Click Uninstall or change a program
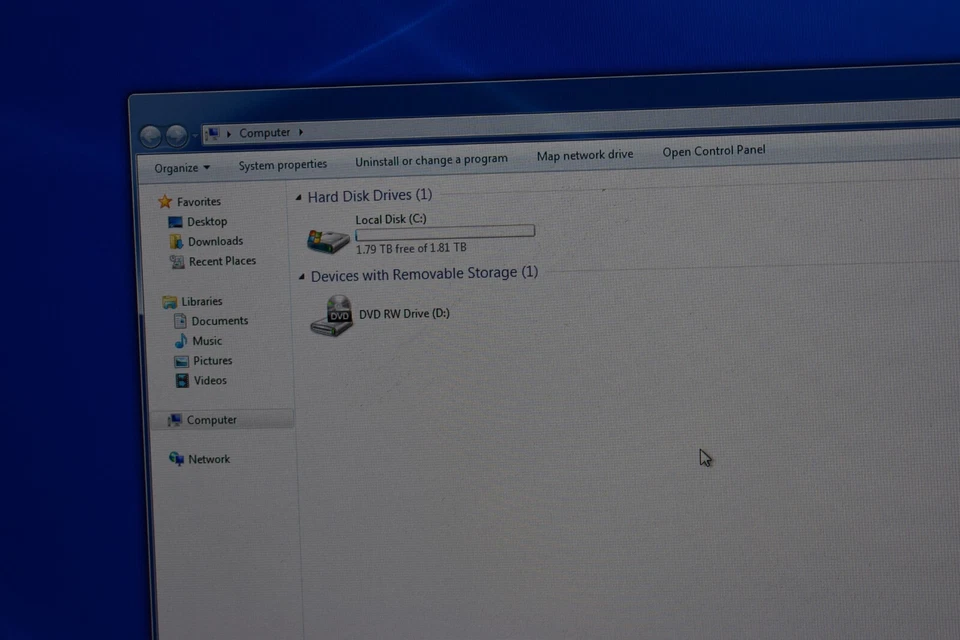Viewport: 960px width, 640px height. point(431,159)
